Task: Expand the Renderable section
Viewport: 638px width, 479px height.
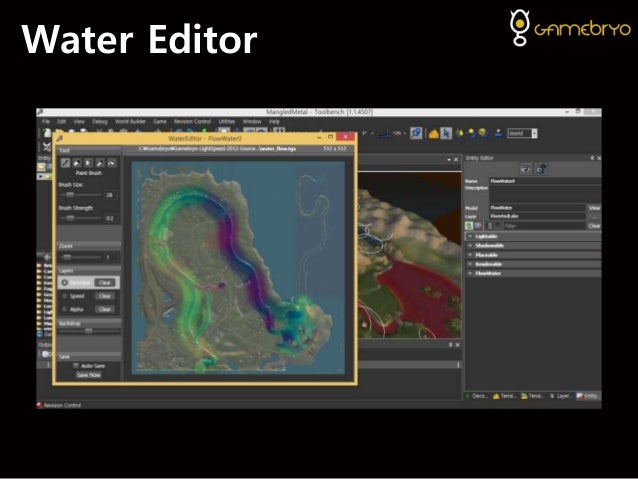Action: click(x=470, y=264)
